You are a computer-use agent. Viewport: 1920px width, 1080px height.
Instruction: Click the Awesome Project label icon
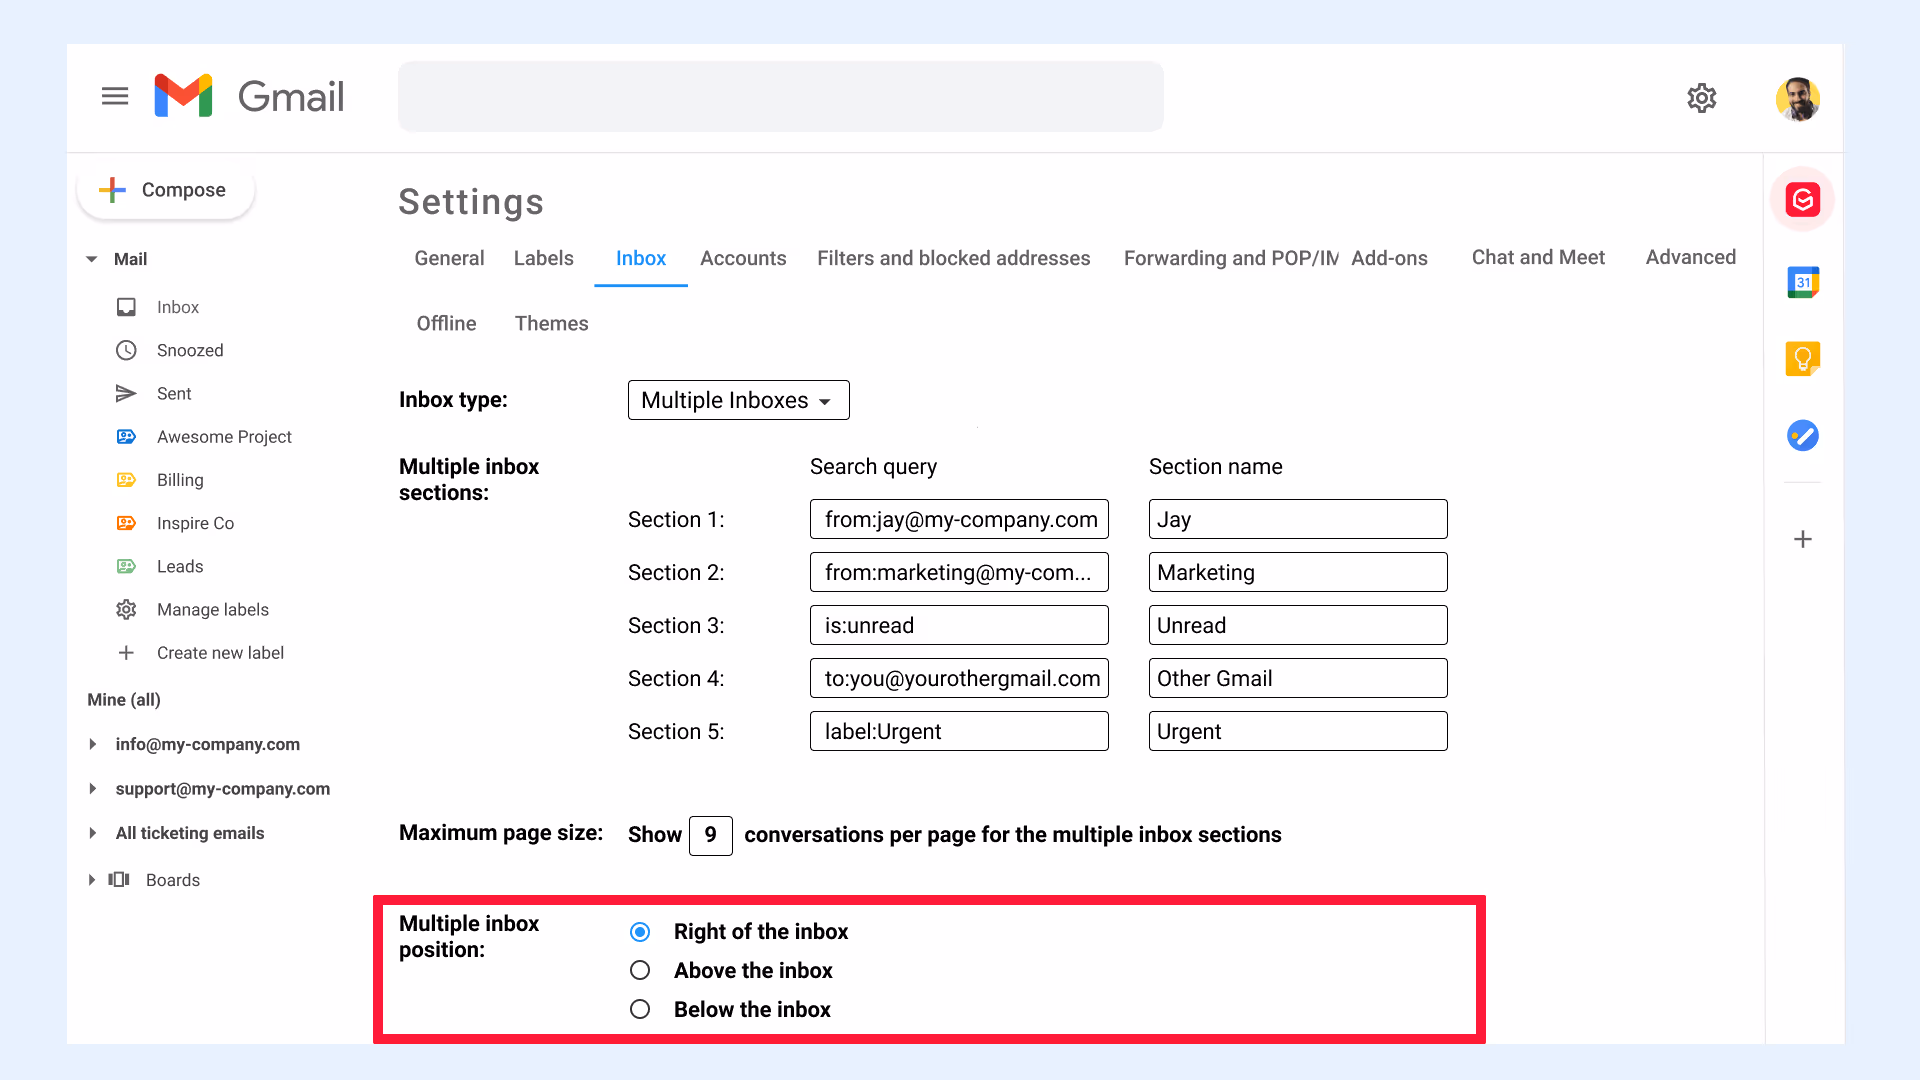126,436
